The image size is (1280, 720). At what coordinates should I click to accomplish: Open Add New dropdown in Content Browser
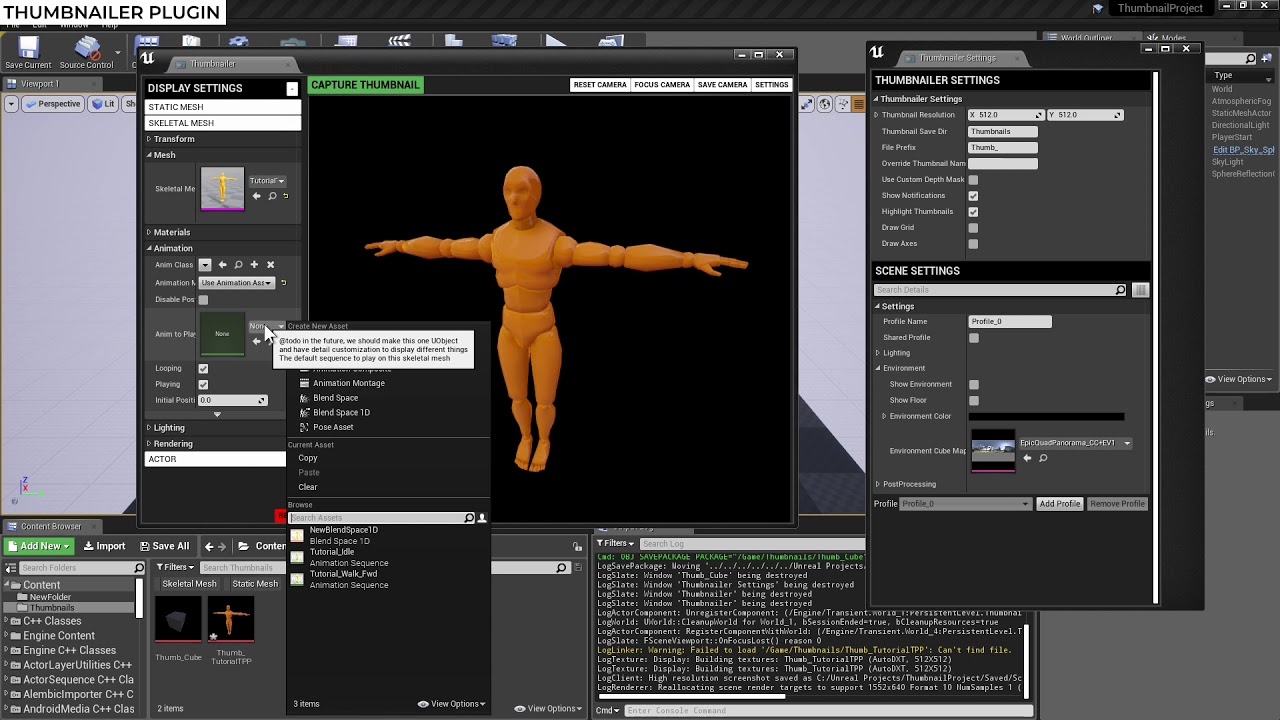coord(38,546)
